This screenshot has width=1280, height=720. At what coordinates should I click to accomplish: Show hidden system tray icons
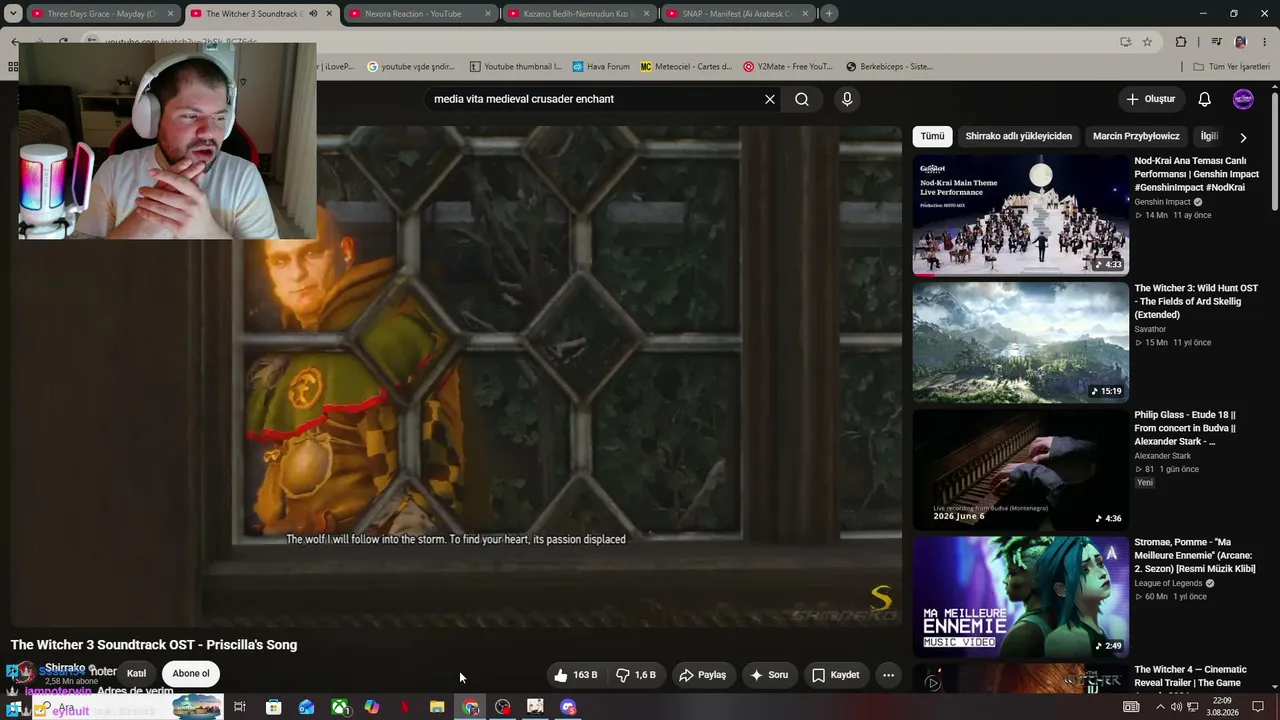pyautogui.click(x=1160, y=707)
